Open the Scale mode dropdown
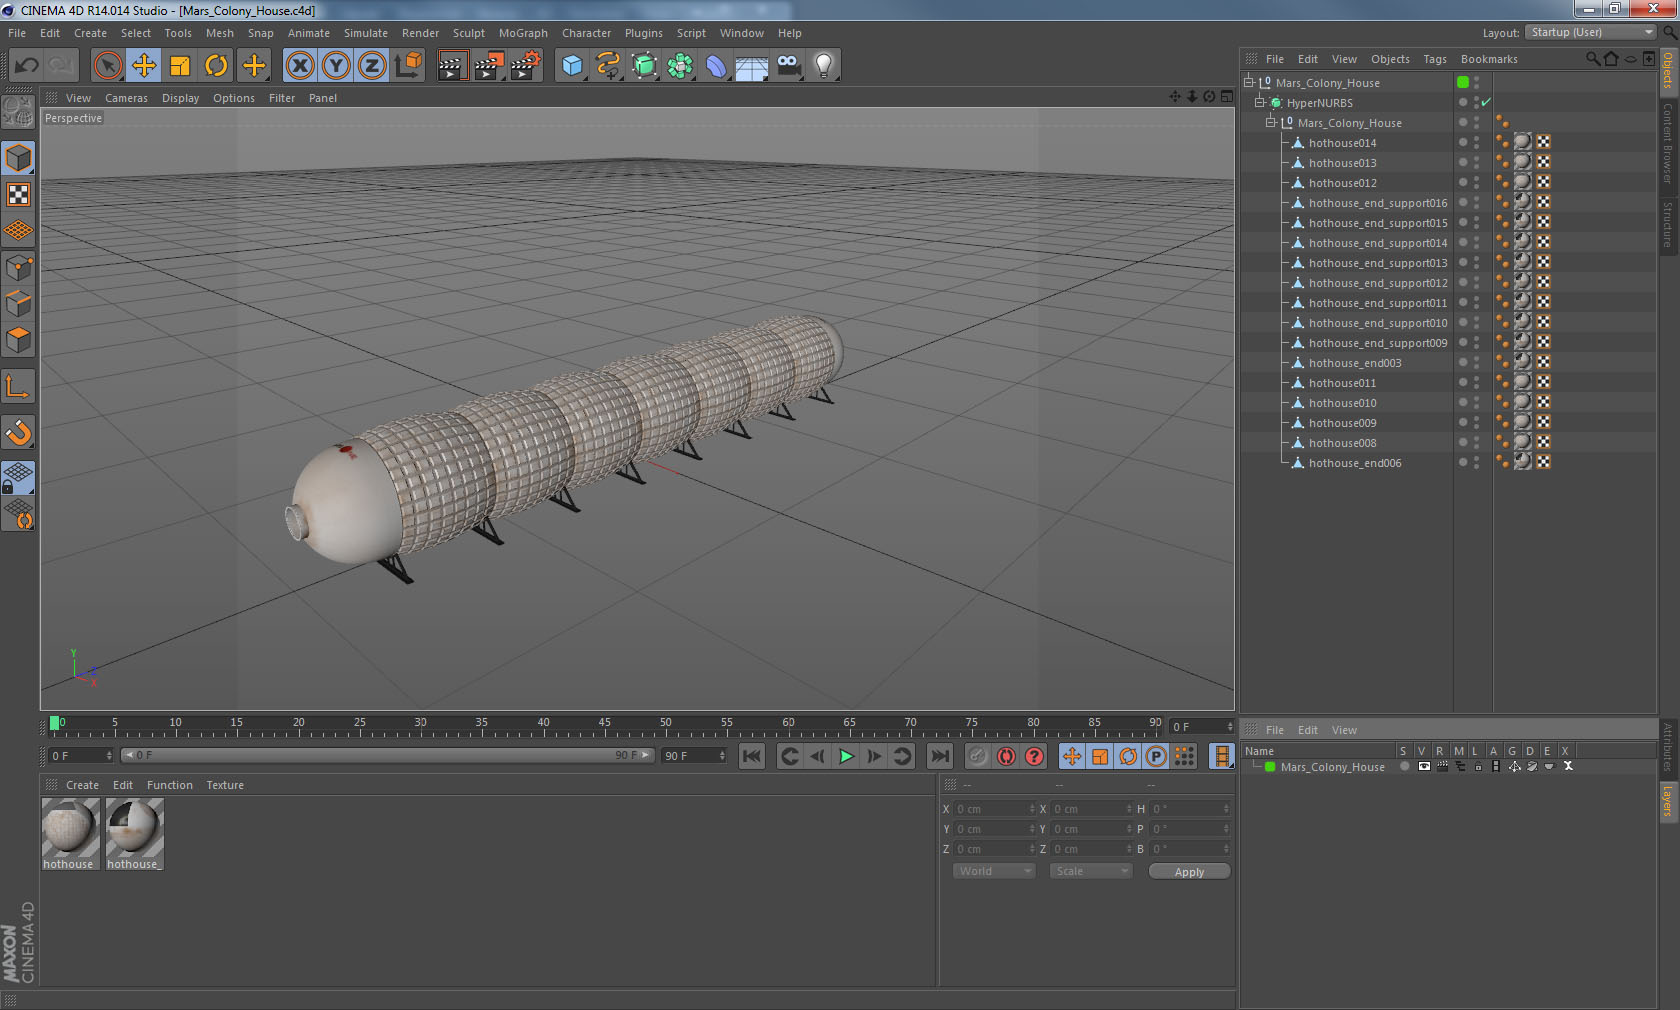Screen dimensions: 1680x1010 point(1090,871)
